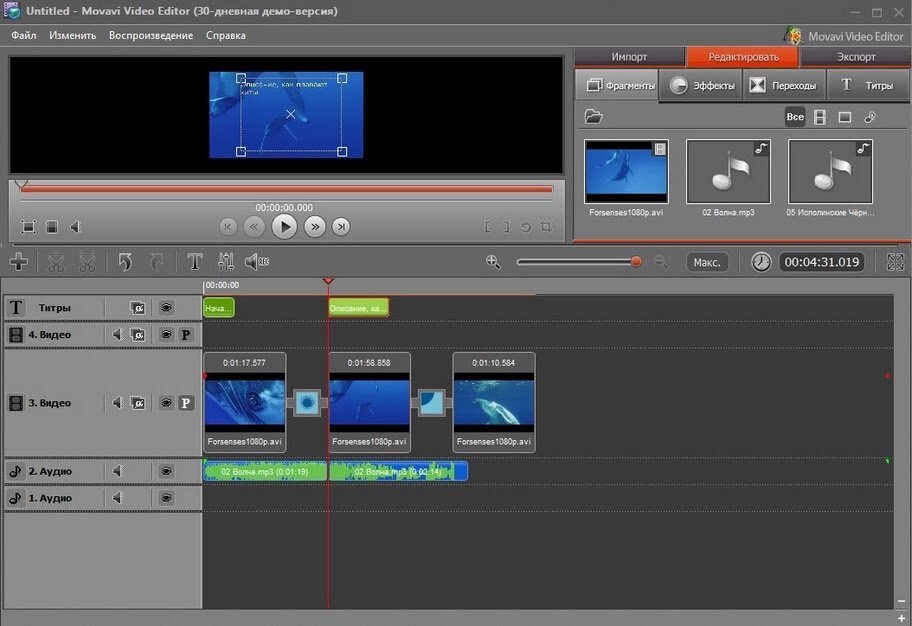The width and height of the screenshot is (912, 626).
Task: Jump to the end of the preview
Action: coord(341,226)
